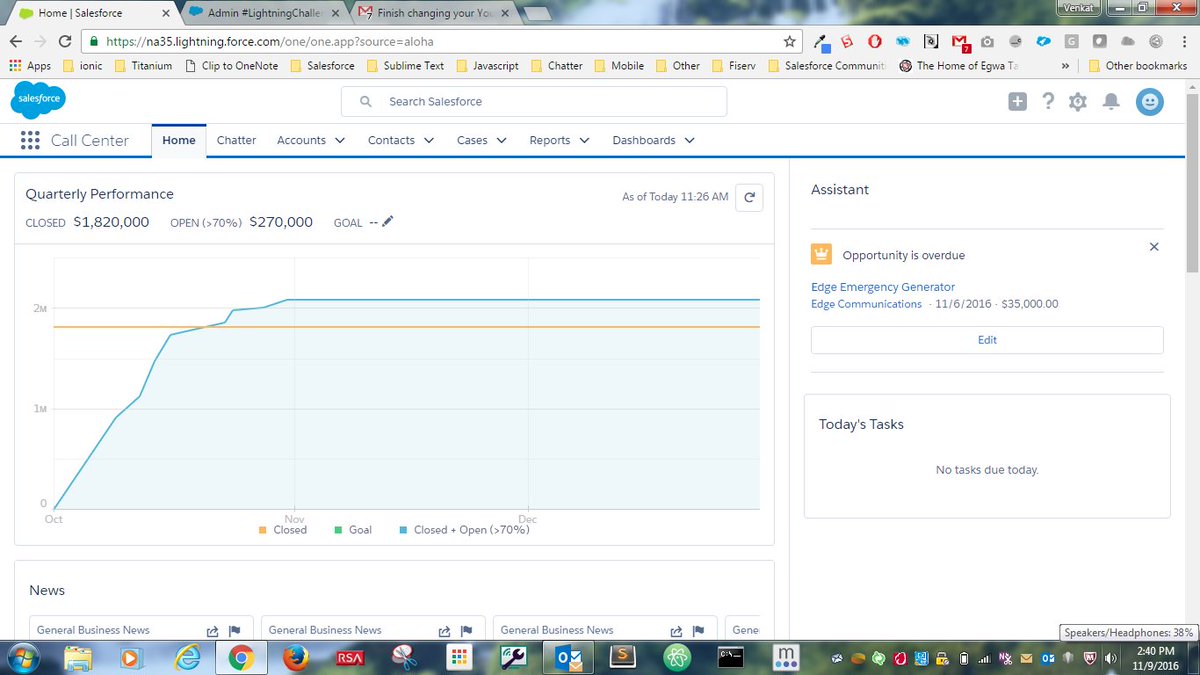Open the Notifications bell icon
This screenshot has width=1200, height=675.
(x=1110, y=102)
